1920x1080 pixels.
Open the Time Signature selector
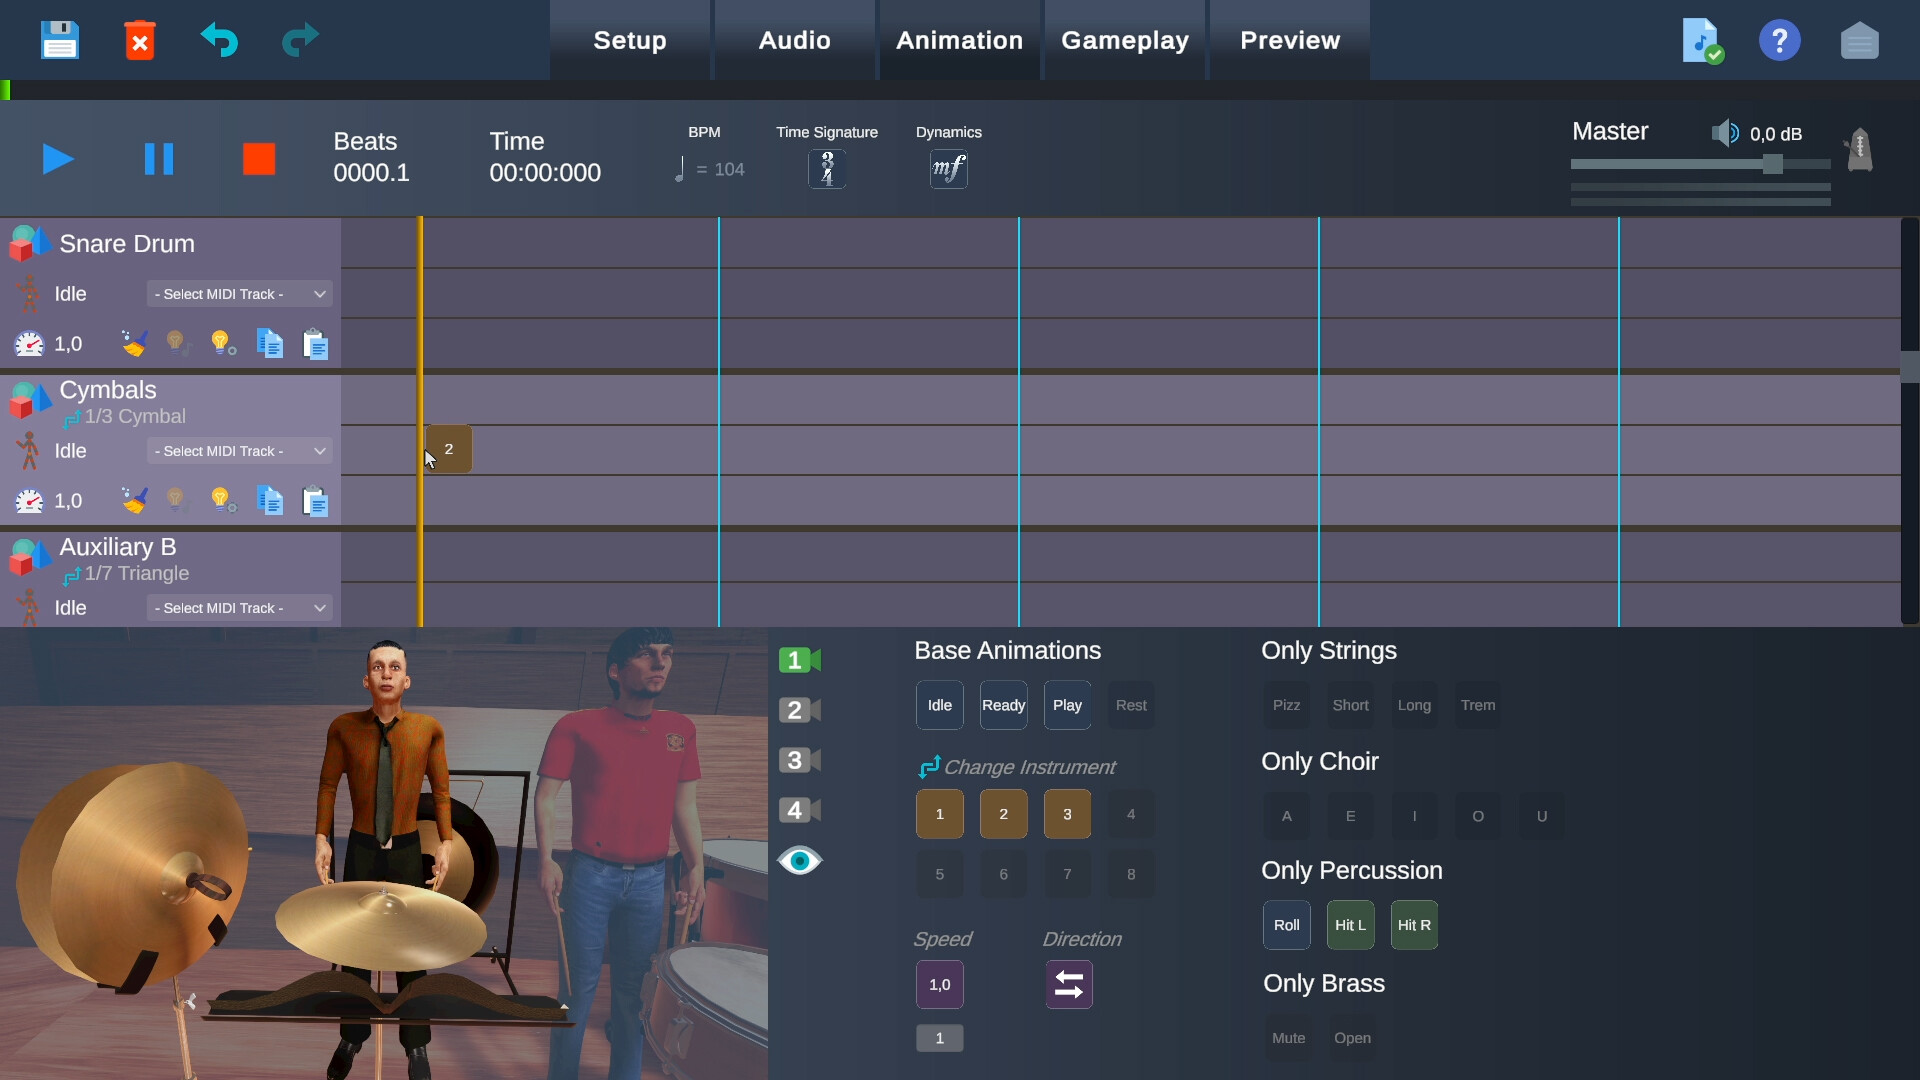(x=827, y=168)
